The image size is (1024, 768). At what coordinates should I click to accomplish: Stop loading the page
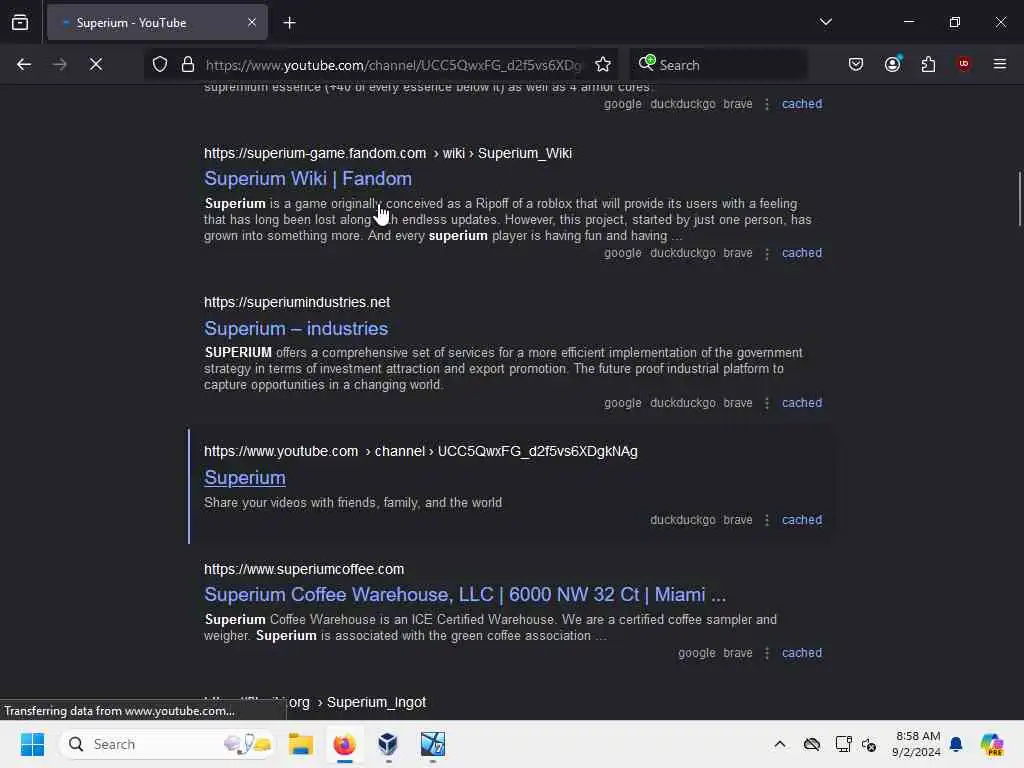pos(95,65)
